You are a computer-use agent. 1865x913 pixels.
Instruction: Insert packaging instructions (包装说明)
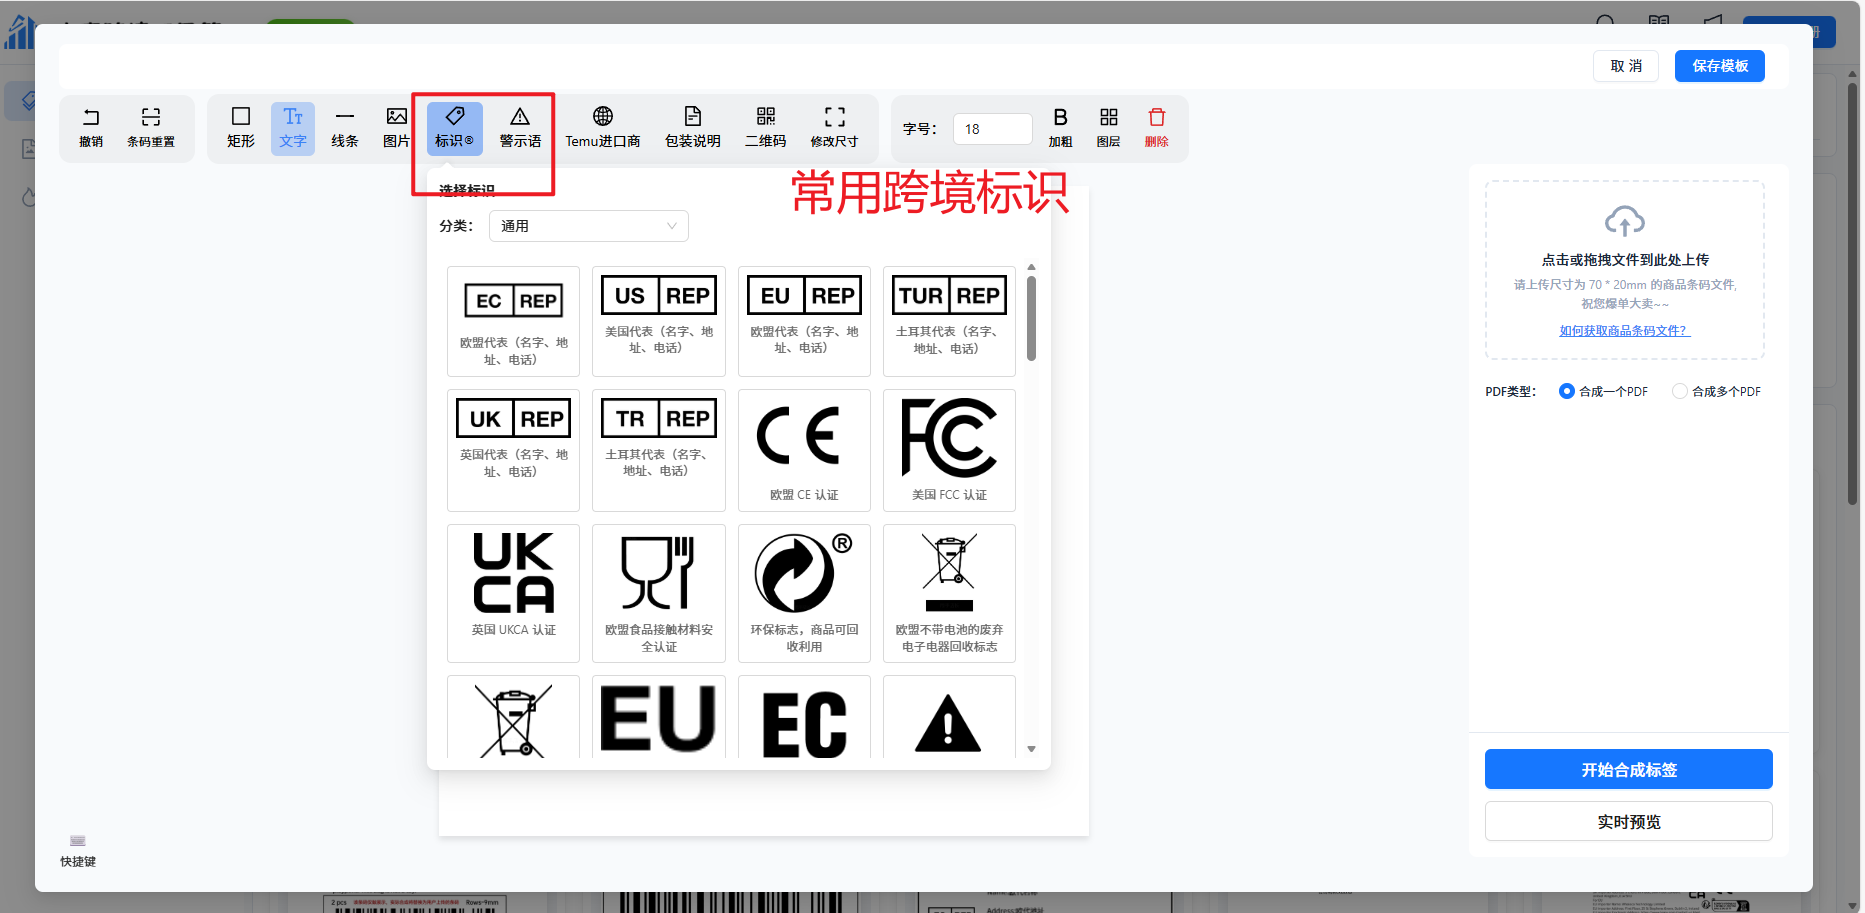coord(693,128)
